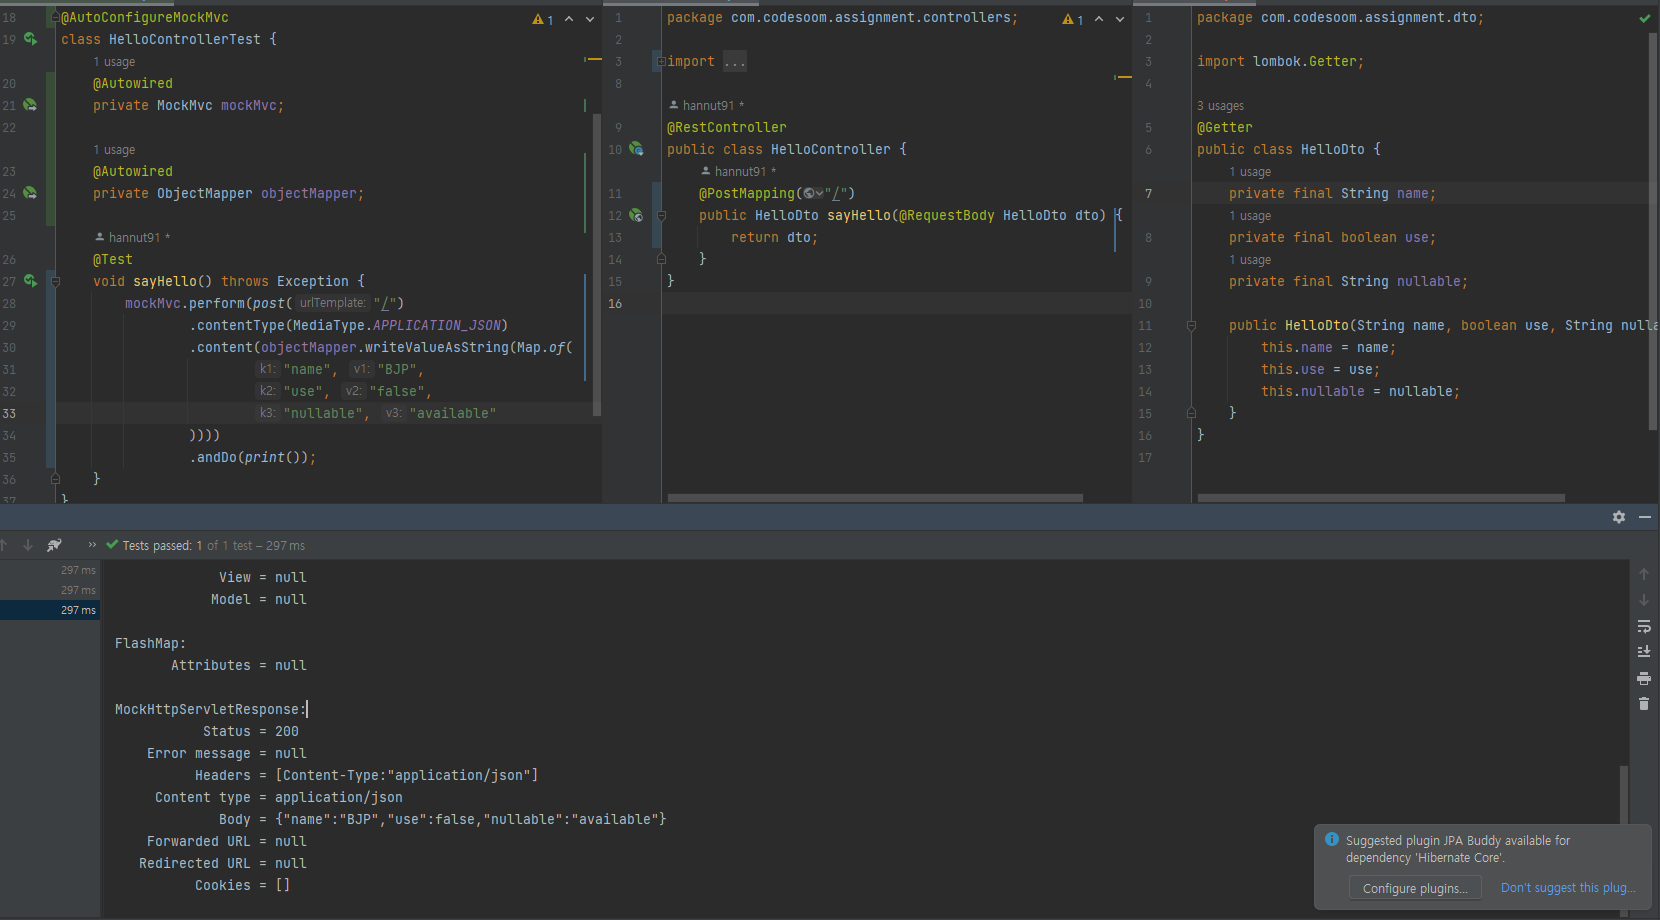Go to previous highlighted error in the HelloController editor
The height and width of the screenshot is (920, 1660).
(x=1099, y=19)
